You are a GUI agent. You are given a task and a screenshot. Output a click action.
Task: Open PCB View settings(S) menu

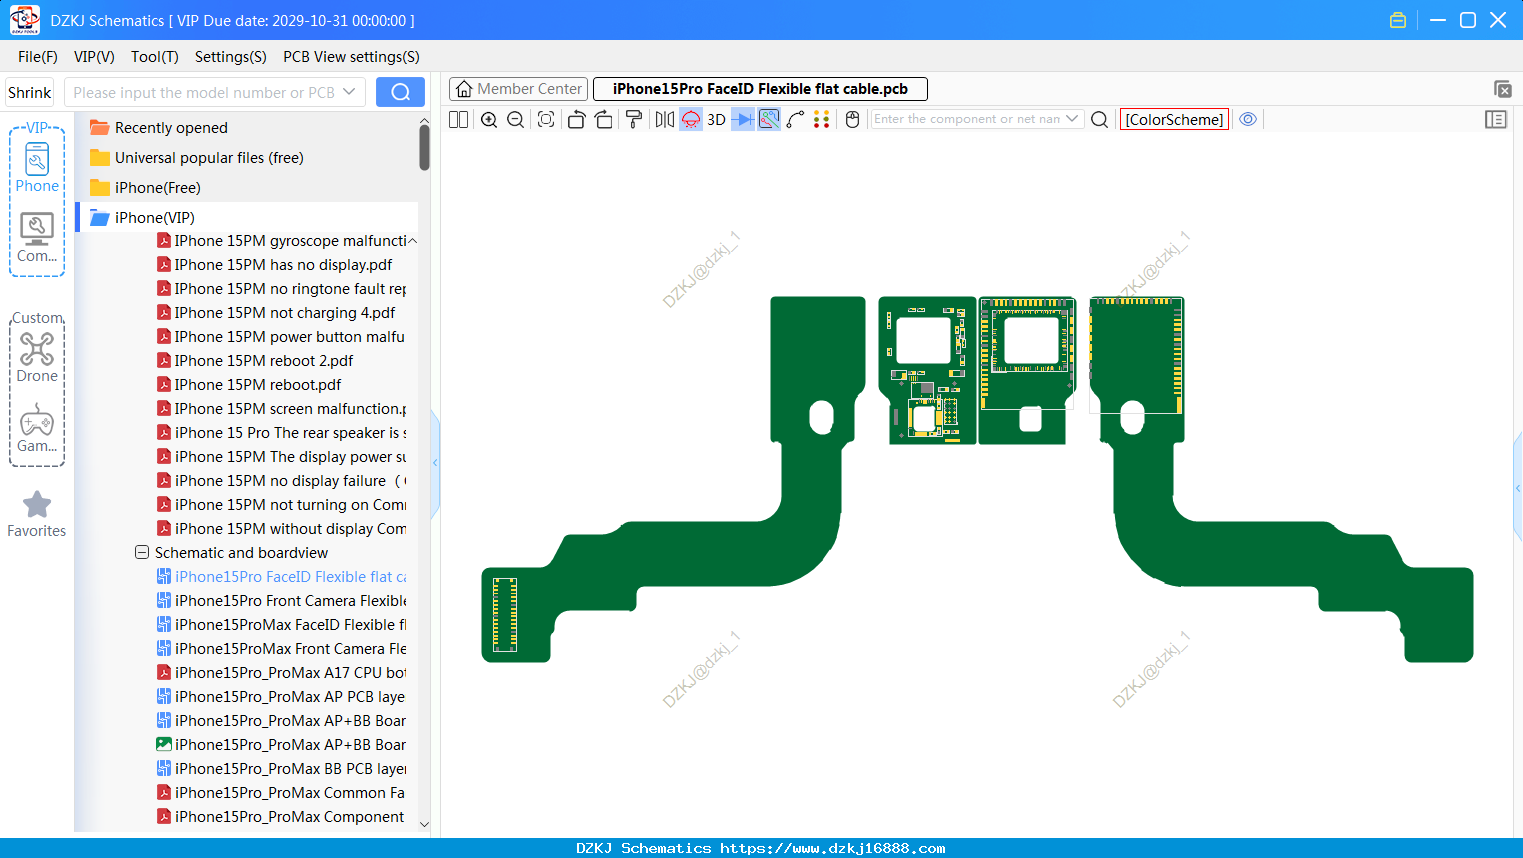(351, 57)
